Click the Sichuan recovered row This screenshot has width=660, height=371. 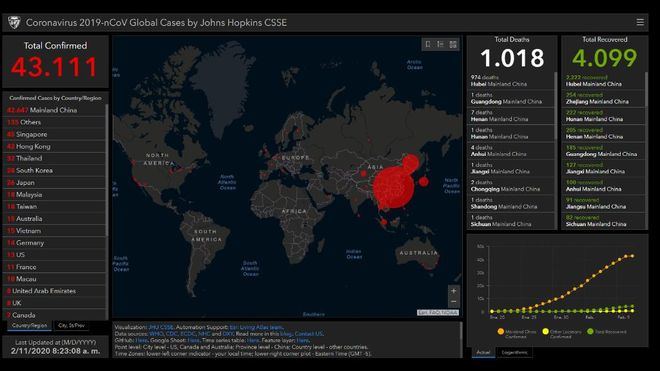tap(604, 221)
